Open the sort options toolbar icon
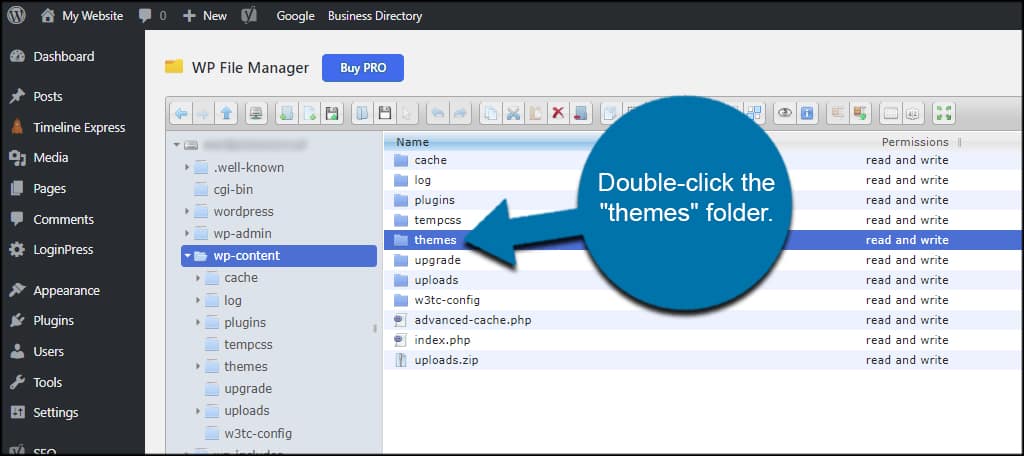 [x=913, y=113]
